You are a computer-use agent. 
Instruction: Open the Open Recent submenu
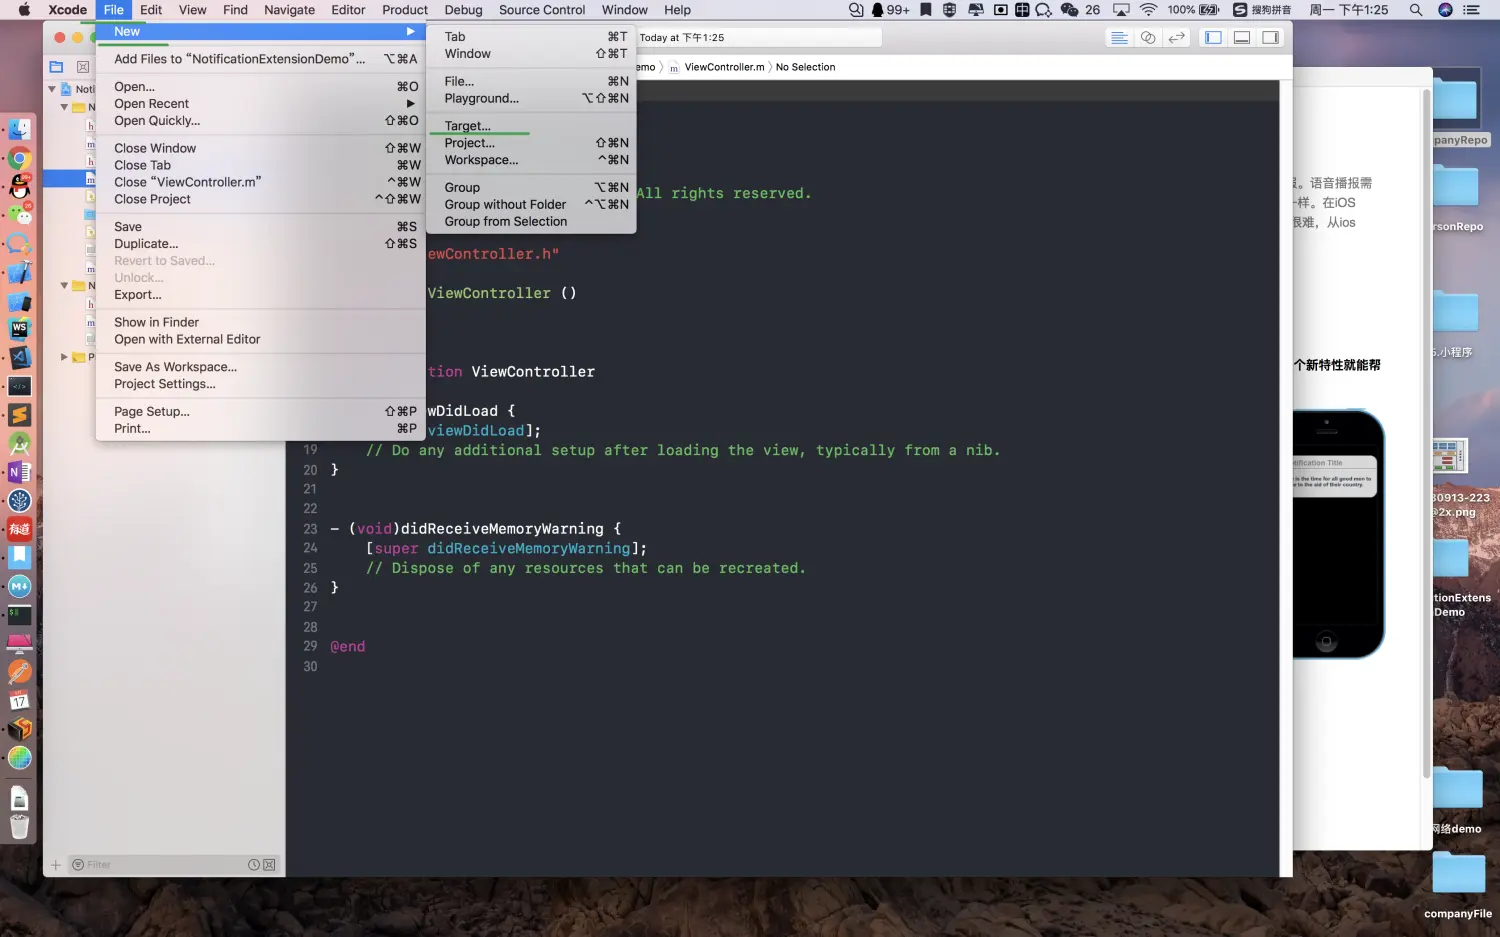[x=261, y=104]
